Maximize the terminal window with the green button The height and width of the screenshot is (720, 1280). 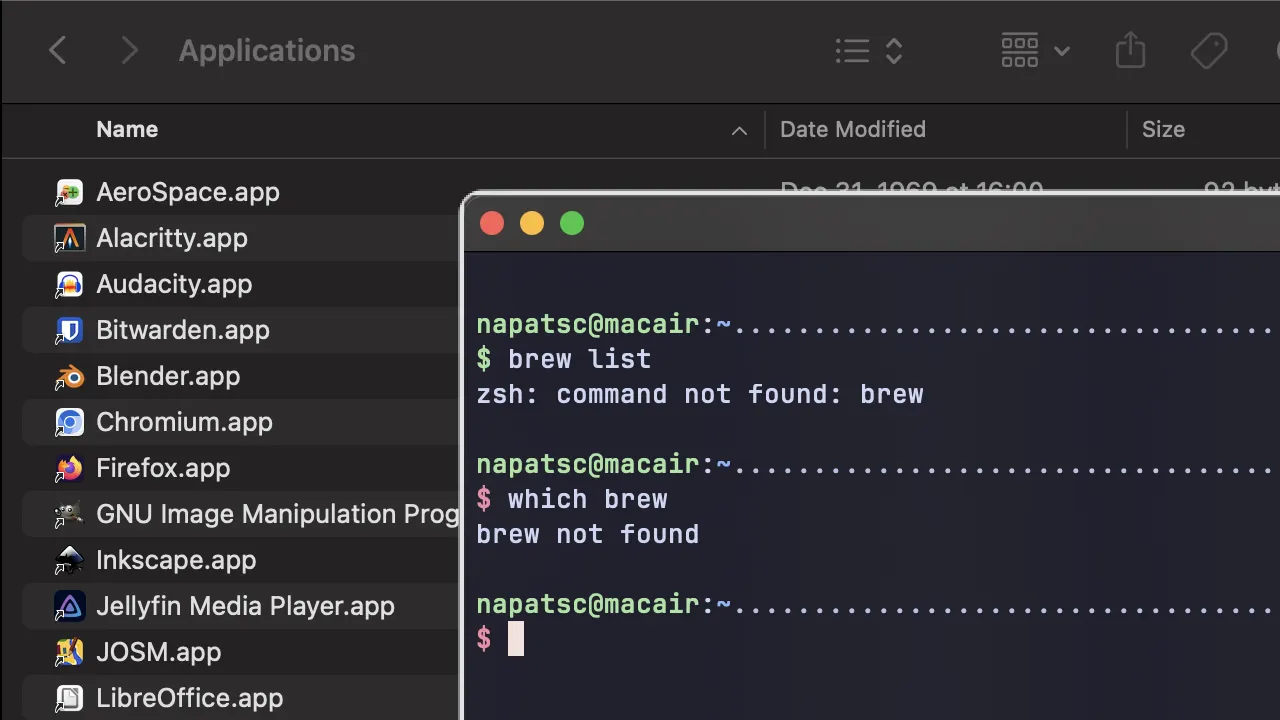click(x=572, y=224)
